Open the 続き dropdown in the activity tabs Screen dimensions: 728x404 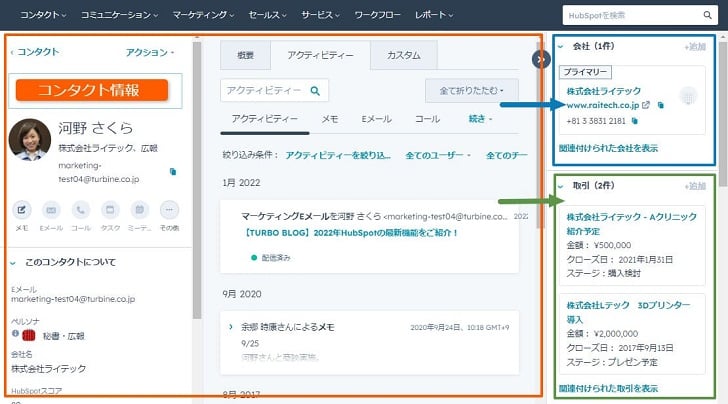480,119
